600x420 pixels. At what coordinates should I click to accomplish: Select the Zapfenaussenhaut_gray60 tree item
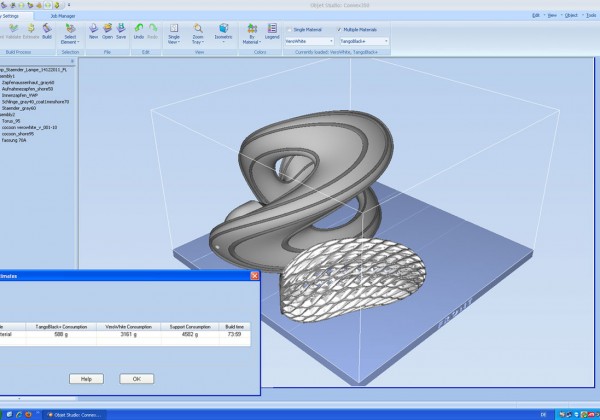pos(28,82)
